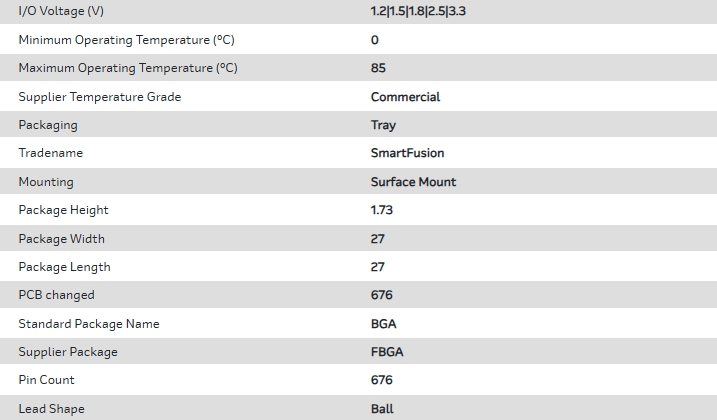Image resolution: width=717 pixels, height=420 pixels.
Task: Click the Pin Count label
Action: [x=46, y=380]
